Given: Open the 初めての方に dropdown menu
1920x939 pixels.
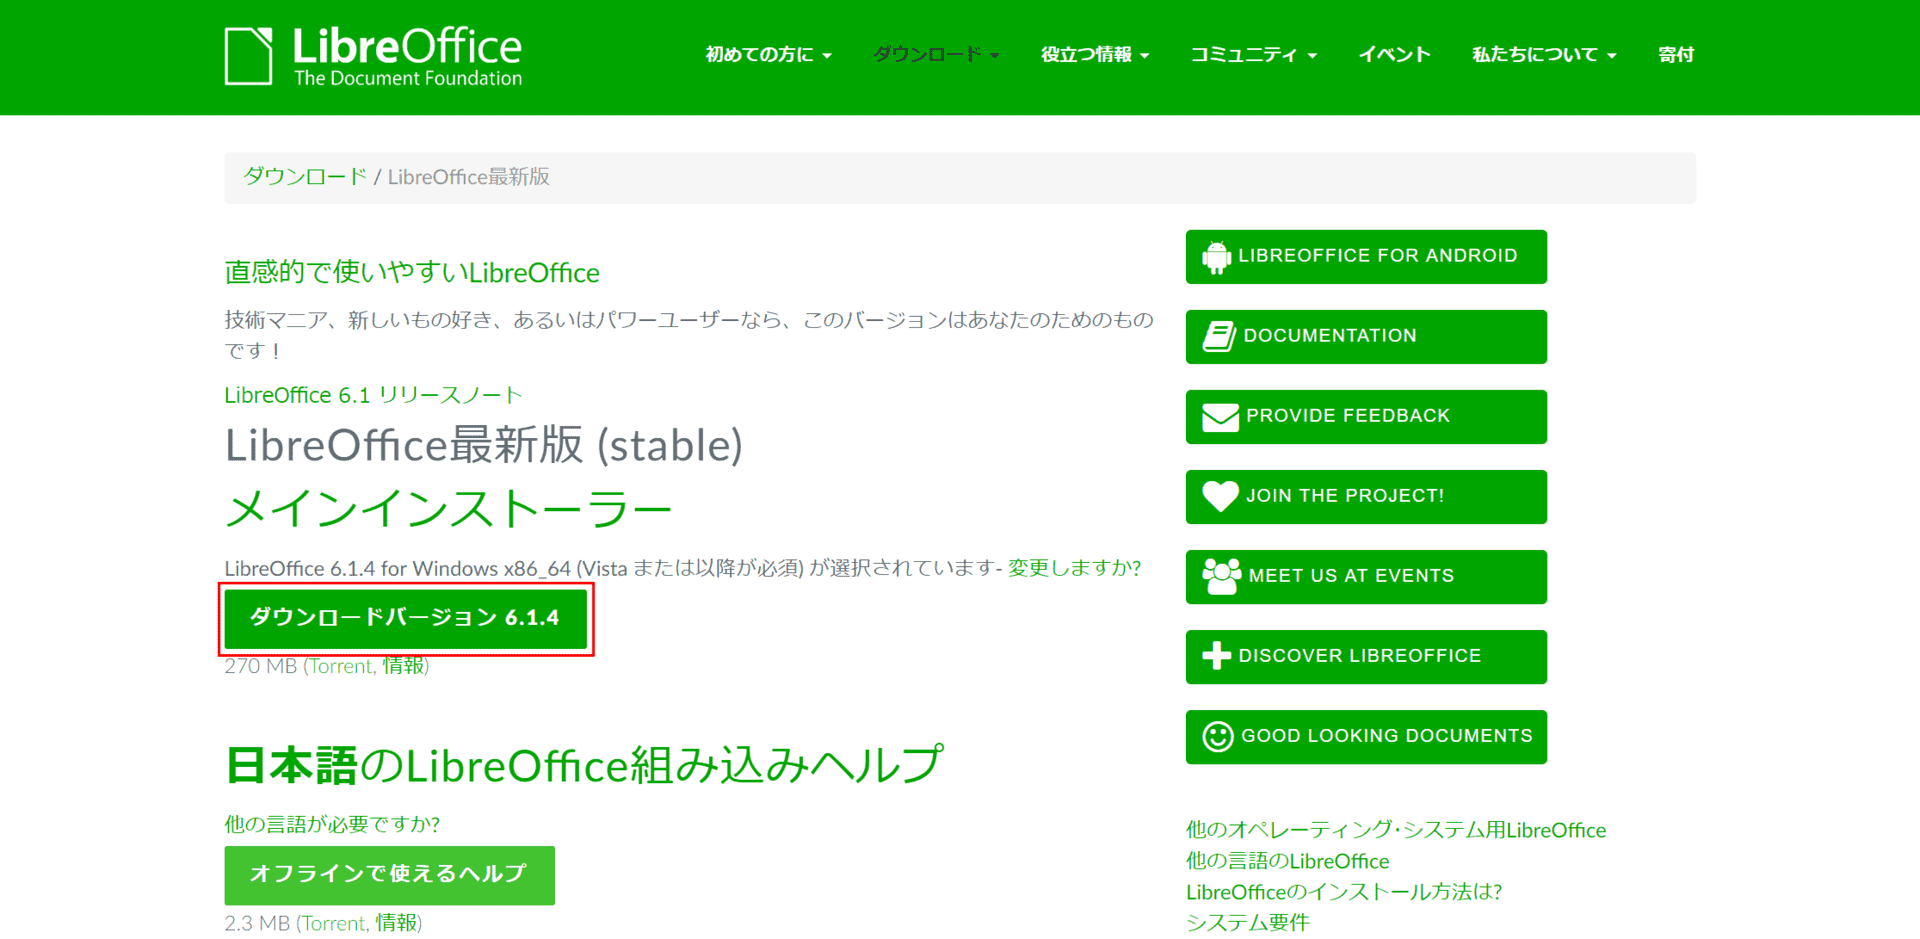Looking at the screenshot, I should pos(768,55).
